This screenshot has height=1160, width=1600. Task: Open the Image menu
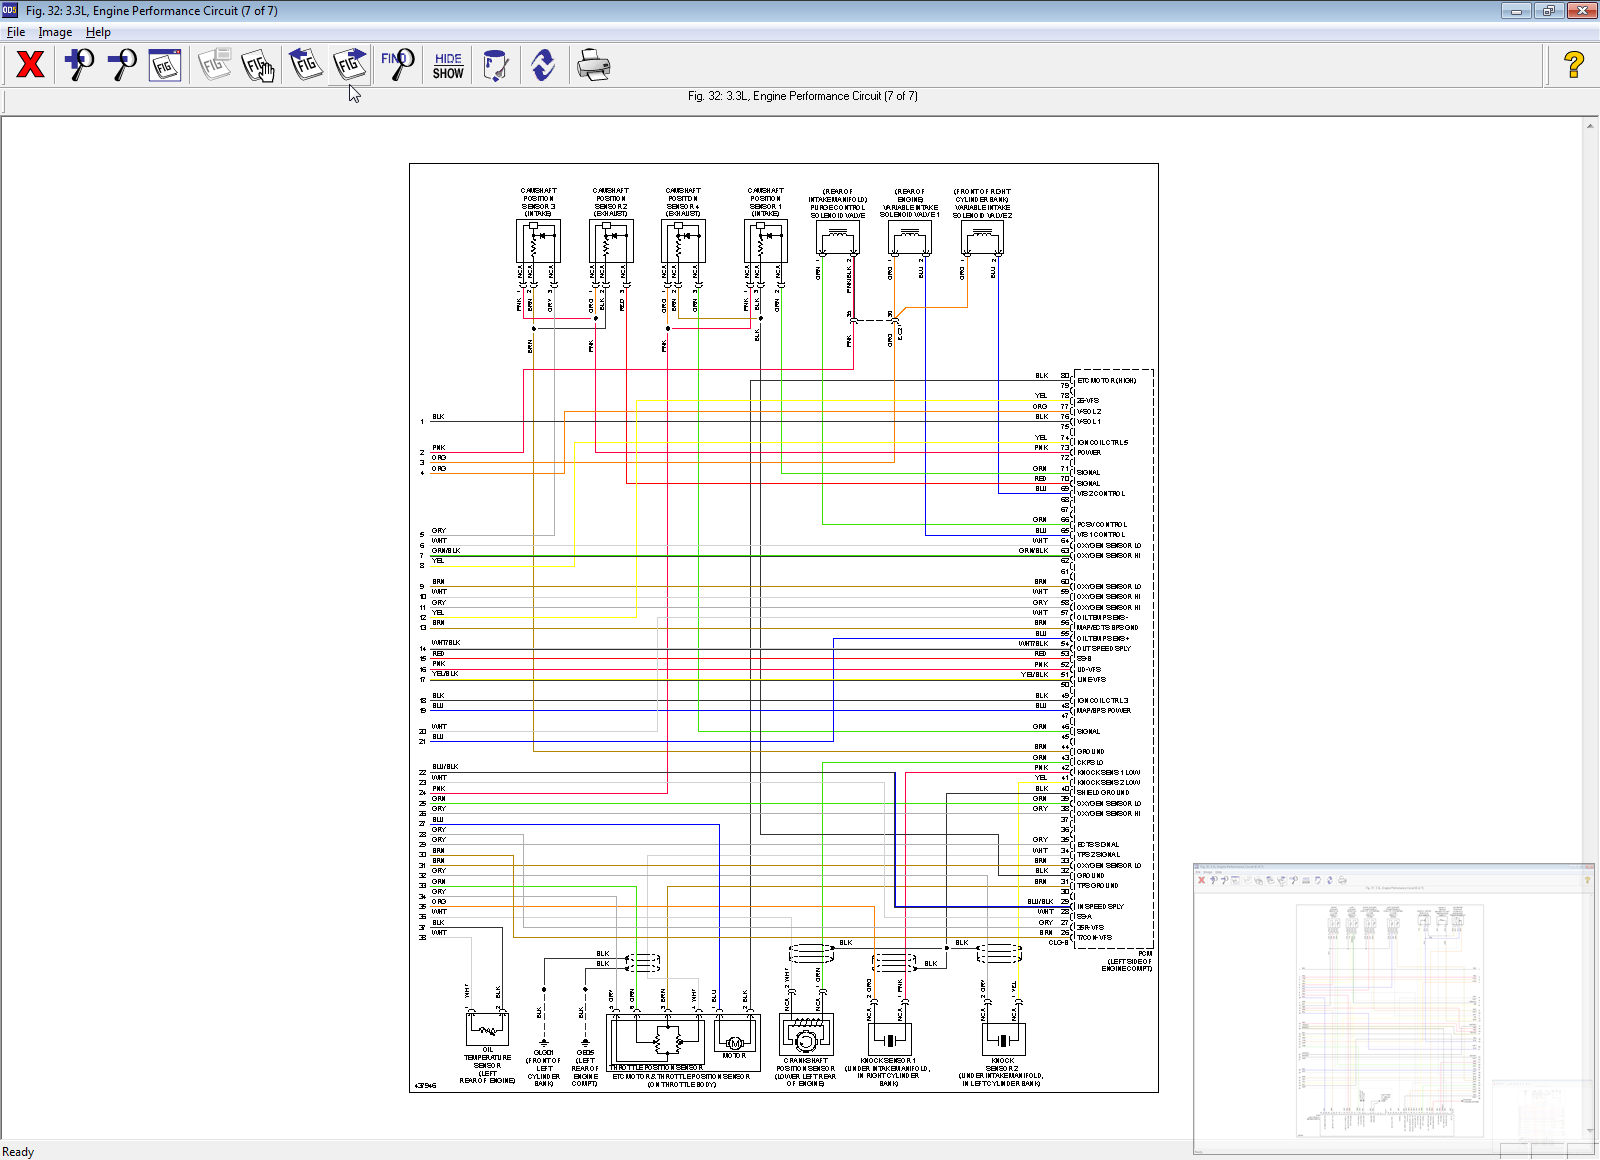[x=55, y=32]
